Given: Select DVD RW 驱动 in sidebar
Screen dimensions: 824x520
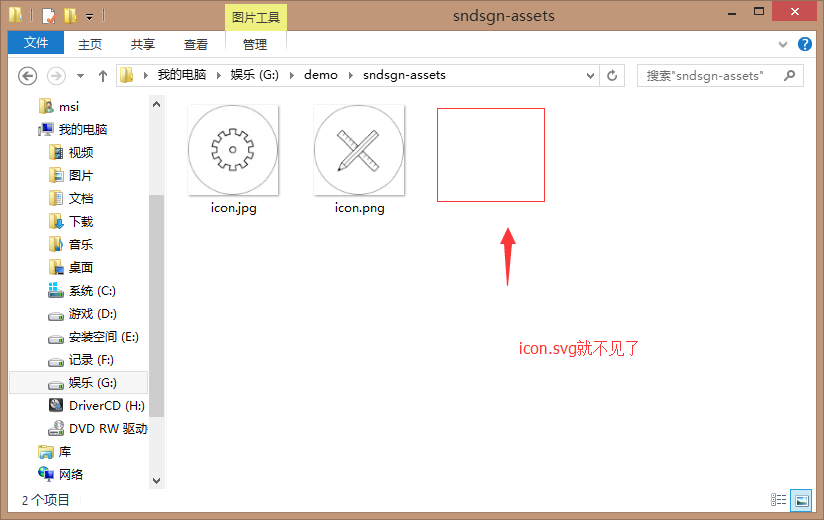Looking at the screenshot, I should coord(108,429).
